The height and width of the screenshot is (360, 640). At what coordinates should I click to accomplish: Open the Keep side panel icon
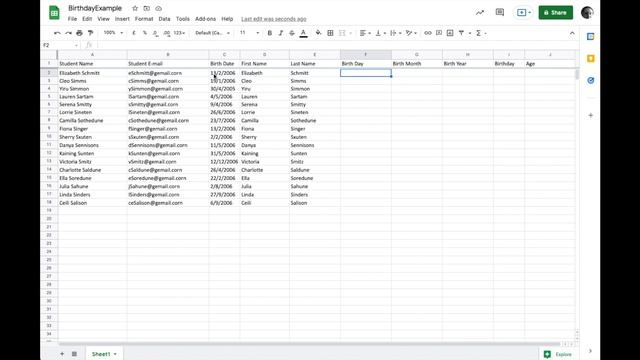coord(591,59)
